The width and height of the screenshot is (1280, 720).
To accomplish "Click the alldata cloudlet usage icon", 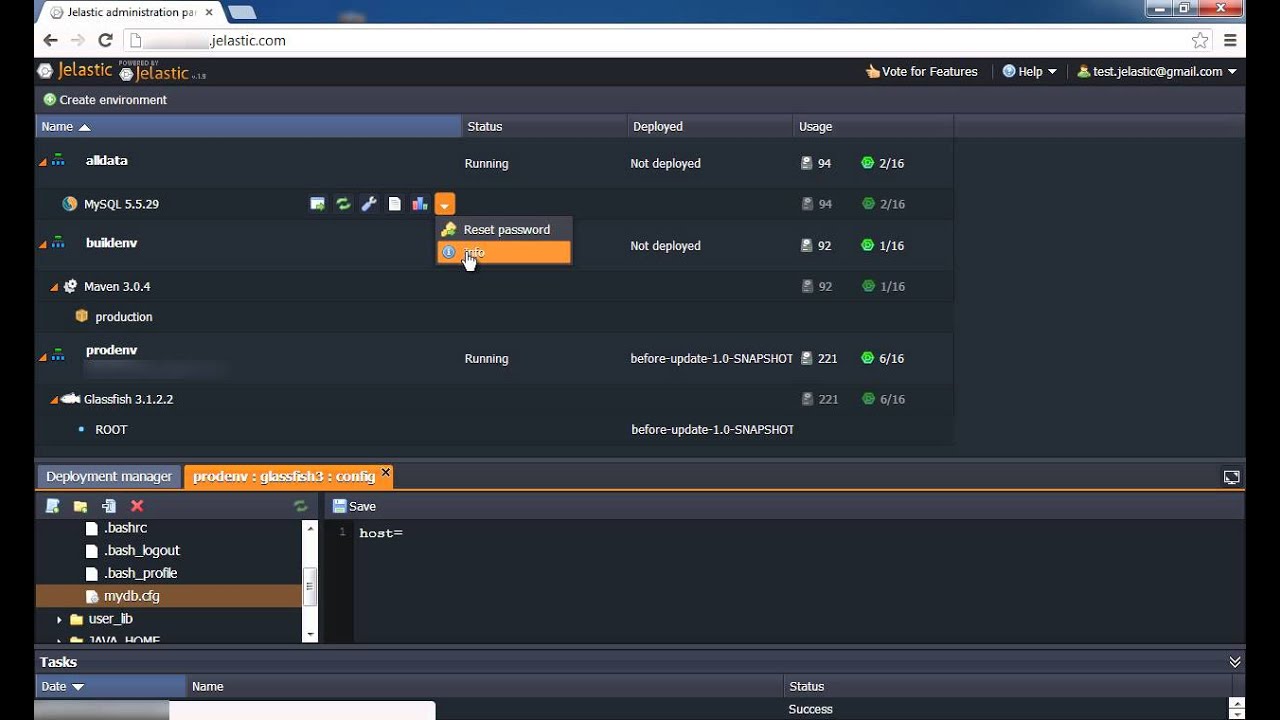I will tap(867, 163).
